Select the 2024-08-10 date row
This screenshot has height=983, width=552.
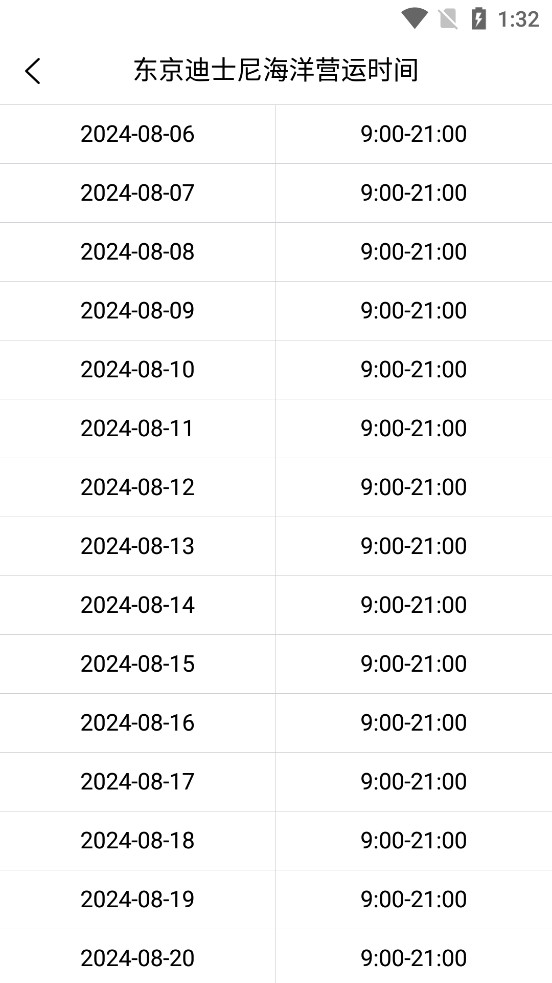click(x=276, y=370)
